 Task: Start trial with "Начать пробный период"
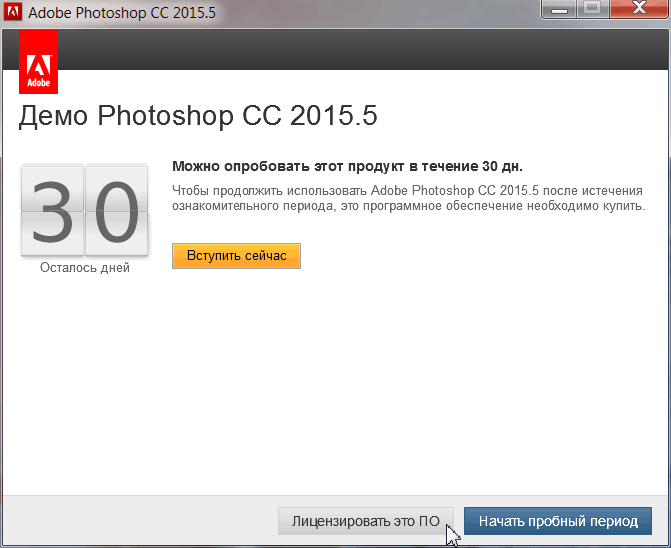[558, 521]
